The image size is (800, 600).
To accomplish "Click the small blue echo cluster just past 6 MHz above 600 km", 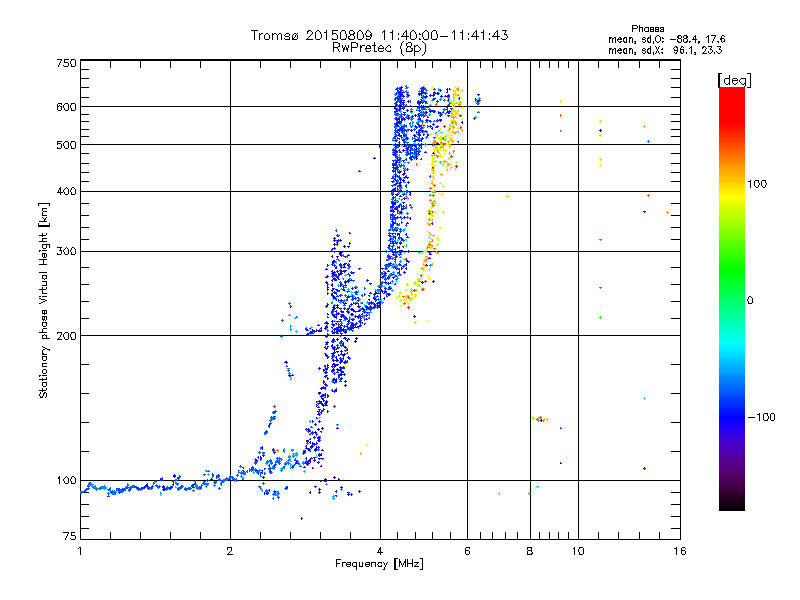I will tap(478, 99).
